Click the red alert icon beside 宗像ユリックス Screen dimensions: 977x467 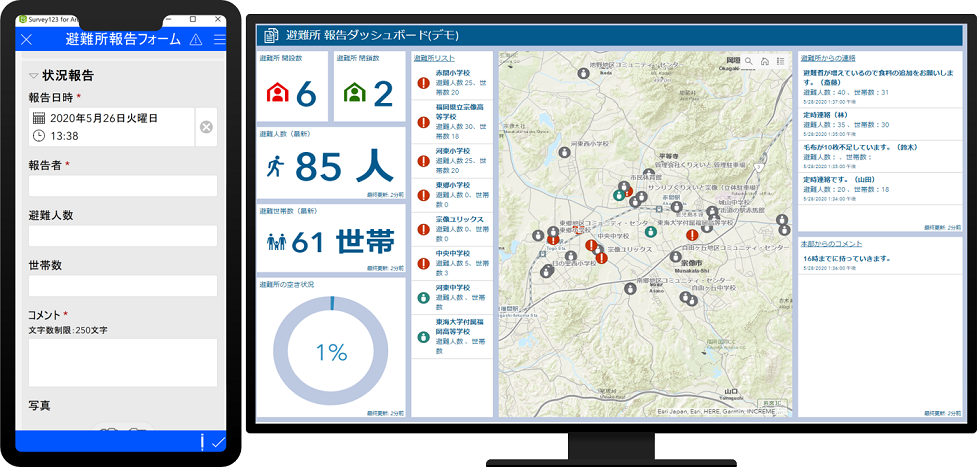point(424,229)
